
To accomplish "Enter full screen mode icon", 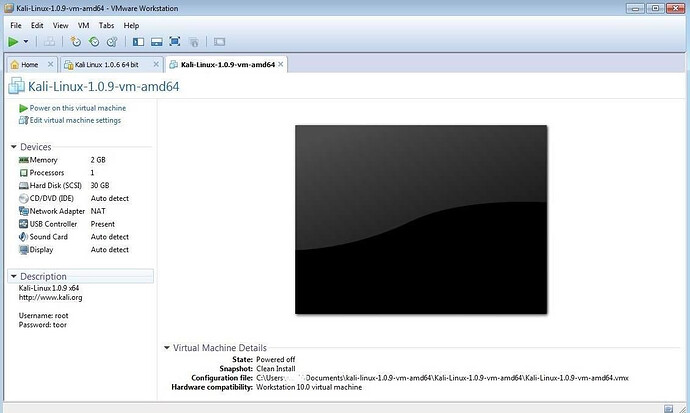I will point(175,42).
